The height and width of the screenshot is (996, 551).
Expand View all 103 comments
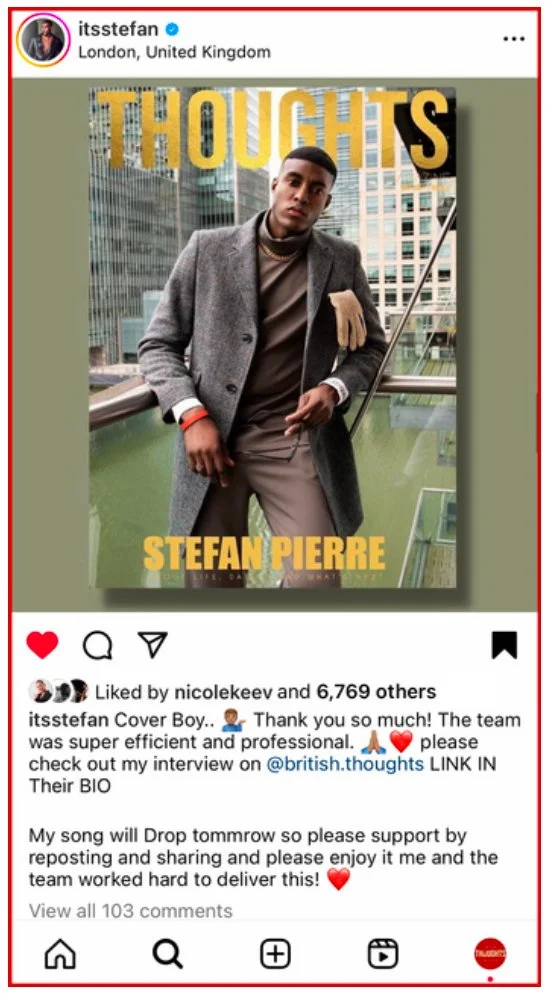coord(130,911)
